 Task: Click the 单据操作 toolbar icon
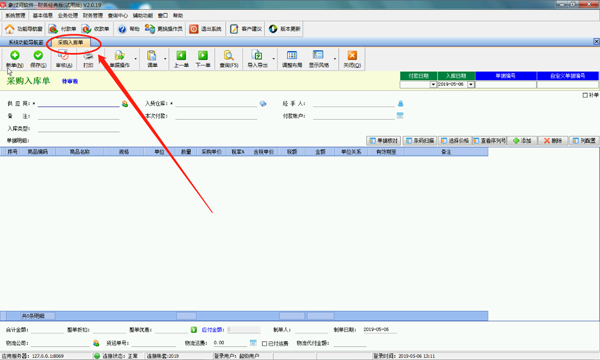(119, 56)
